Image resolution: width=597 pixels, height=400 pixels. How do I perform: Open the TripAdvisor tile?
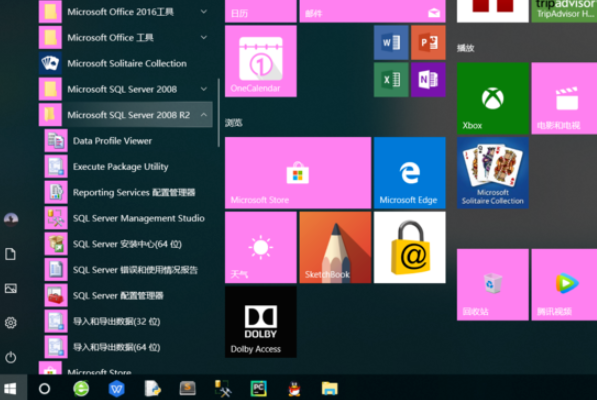(x=564, y=11)
